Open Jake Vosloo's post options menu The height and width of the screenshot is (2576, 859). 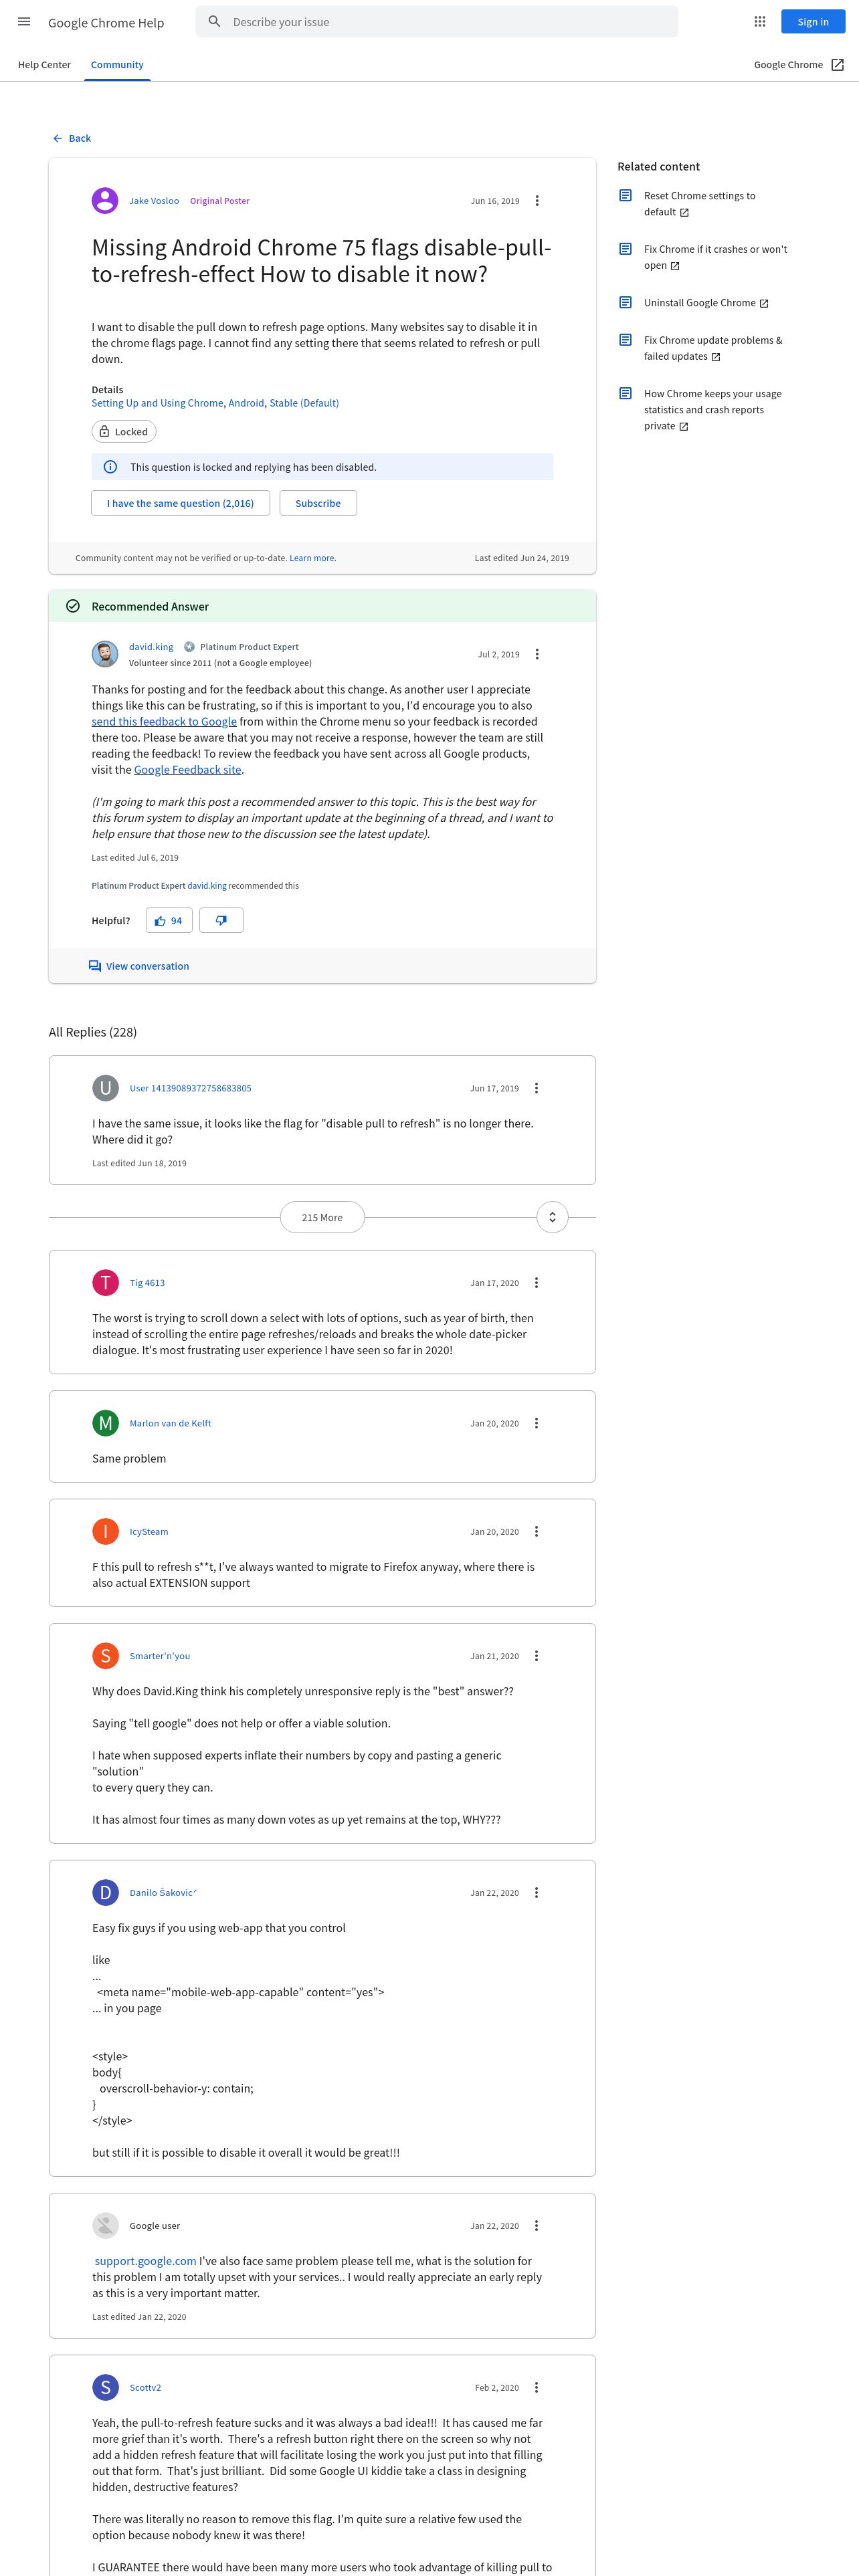tap(537, 201)
